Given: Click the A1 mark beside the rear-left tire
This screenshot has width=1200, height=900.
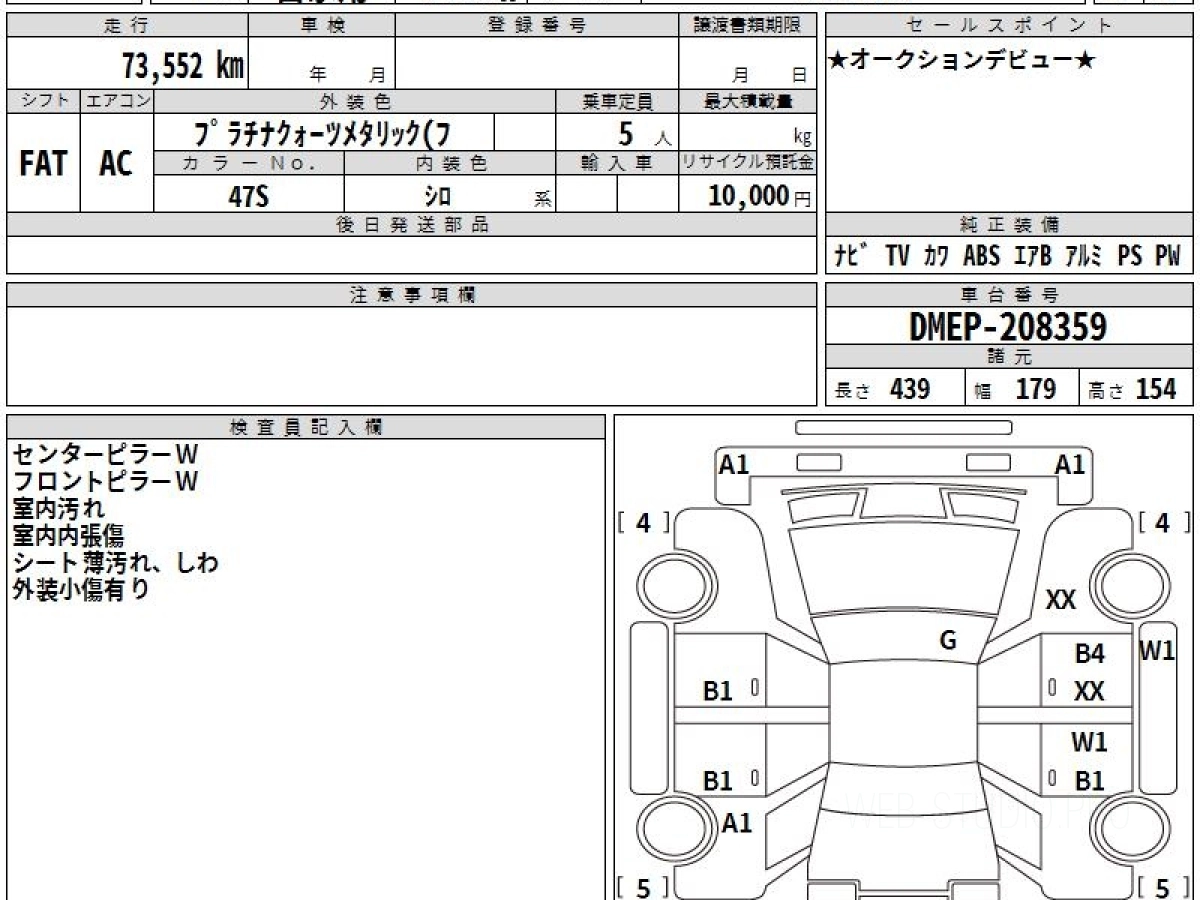Looking at the screenshot, I should click(737, 823).
